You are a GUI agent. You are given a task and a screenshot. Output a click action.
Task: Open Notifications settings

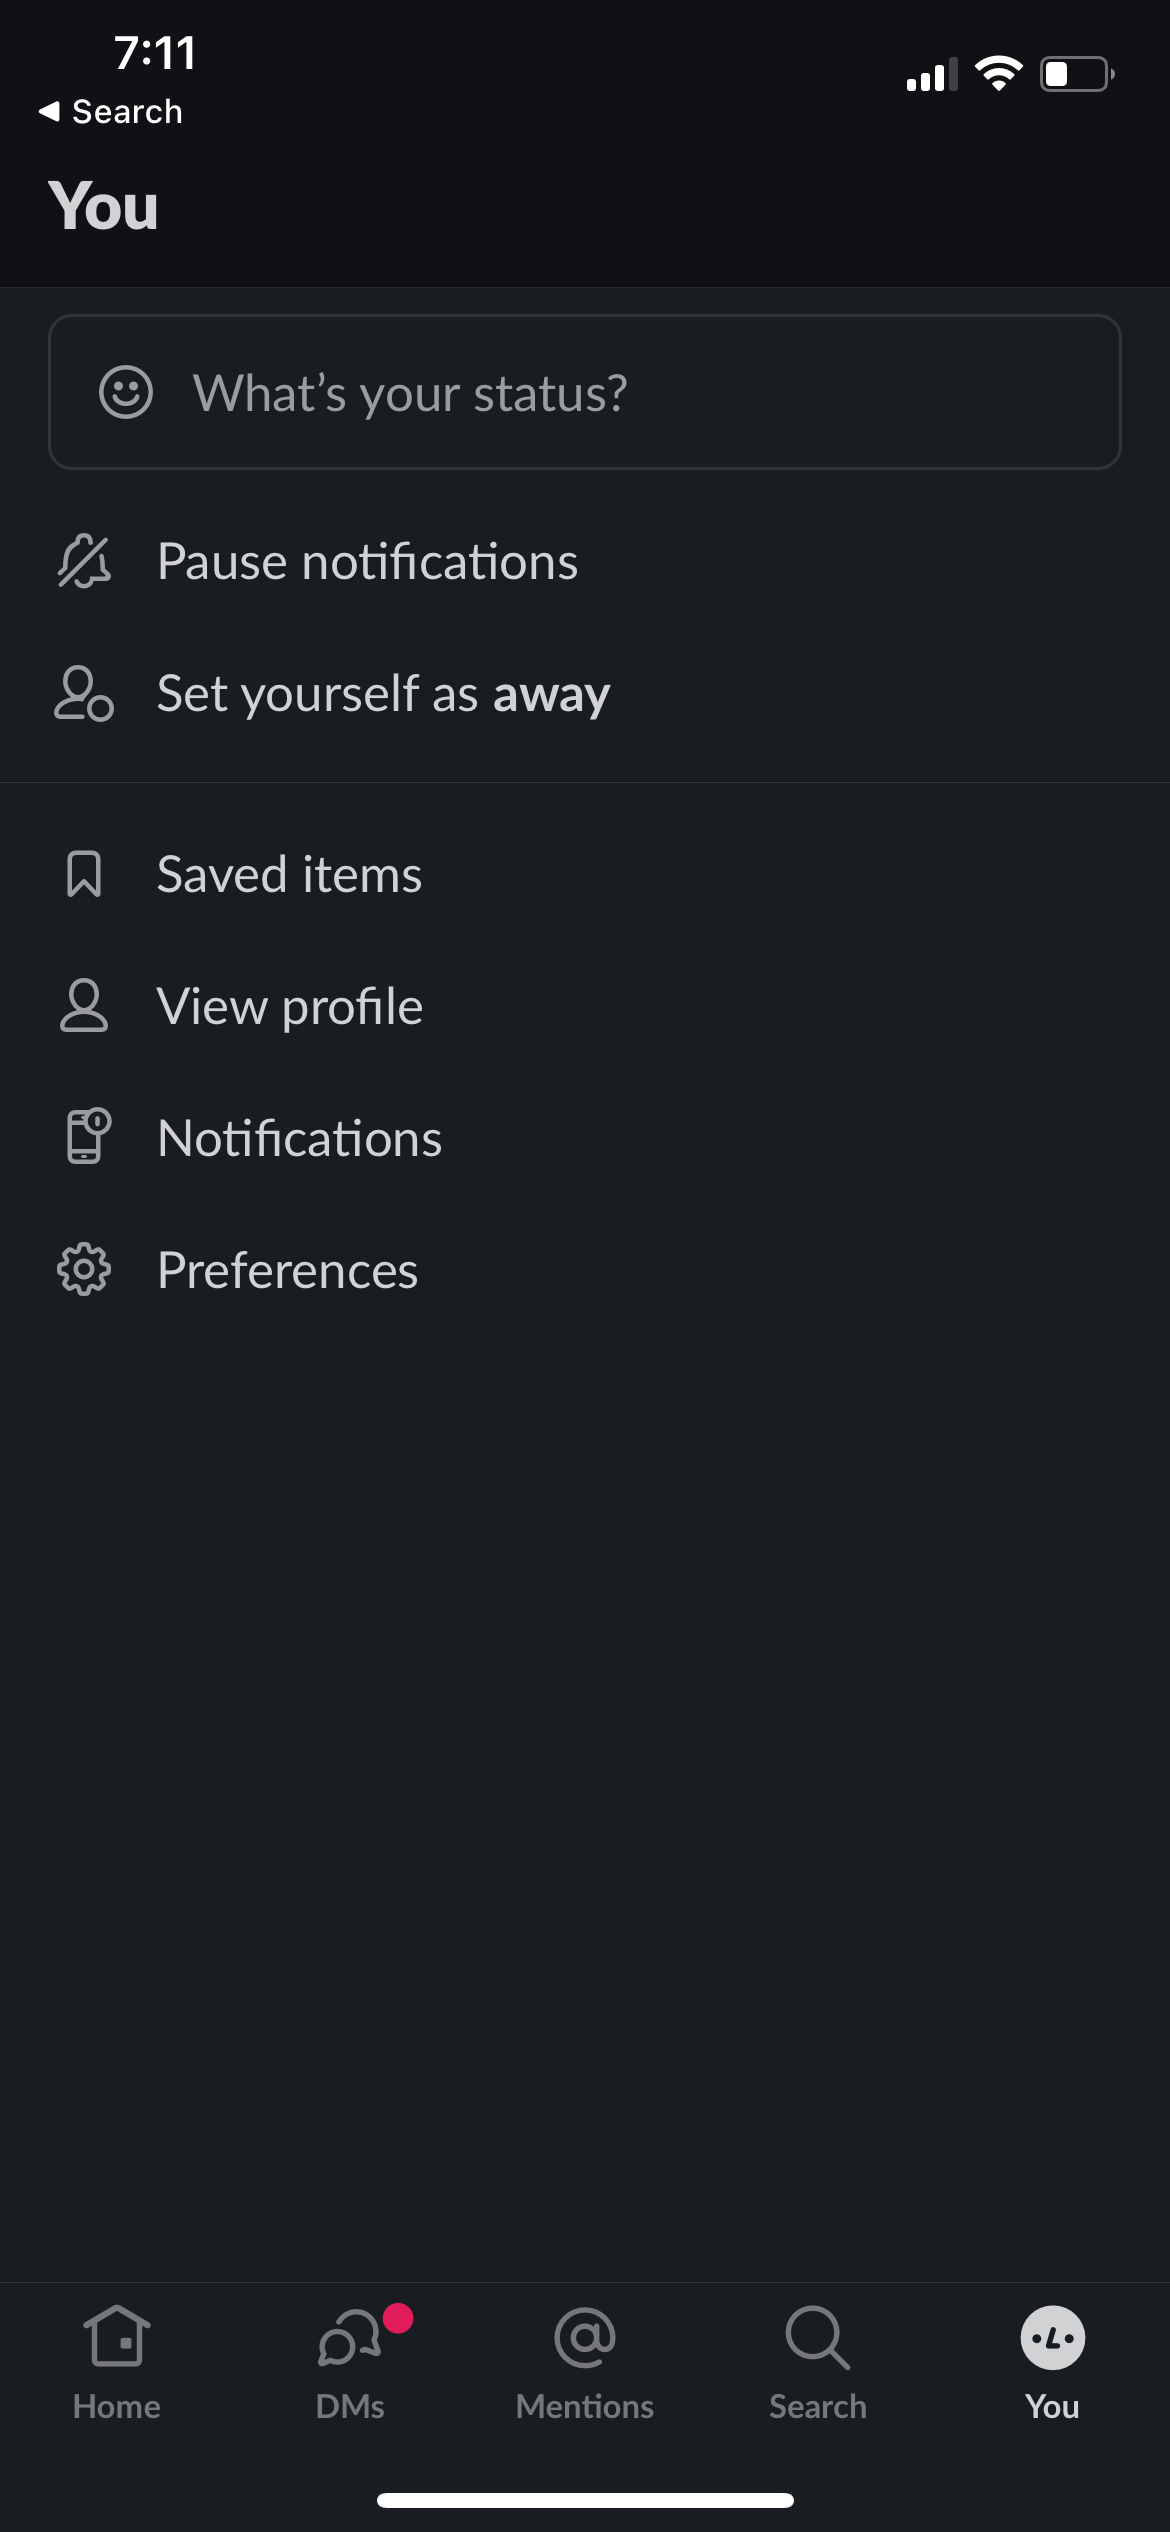299,1137
